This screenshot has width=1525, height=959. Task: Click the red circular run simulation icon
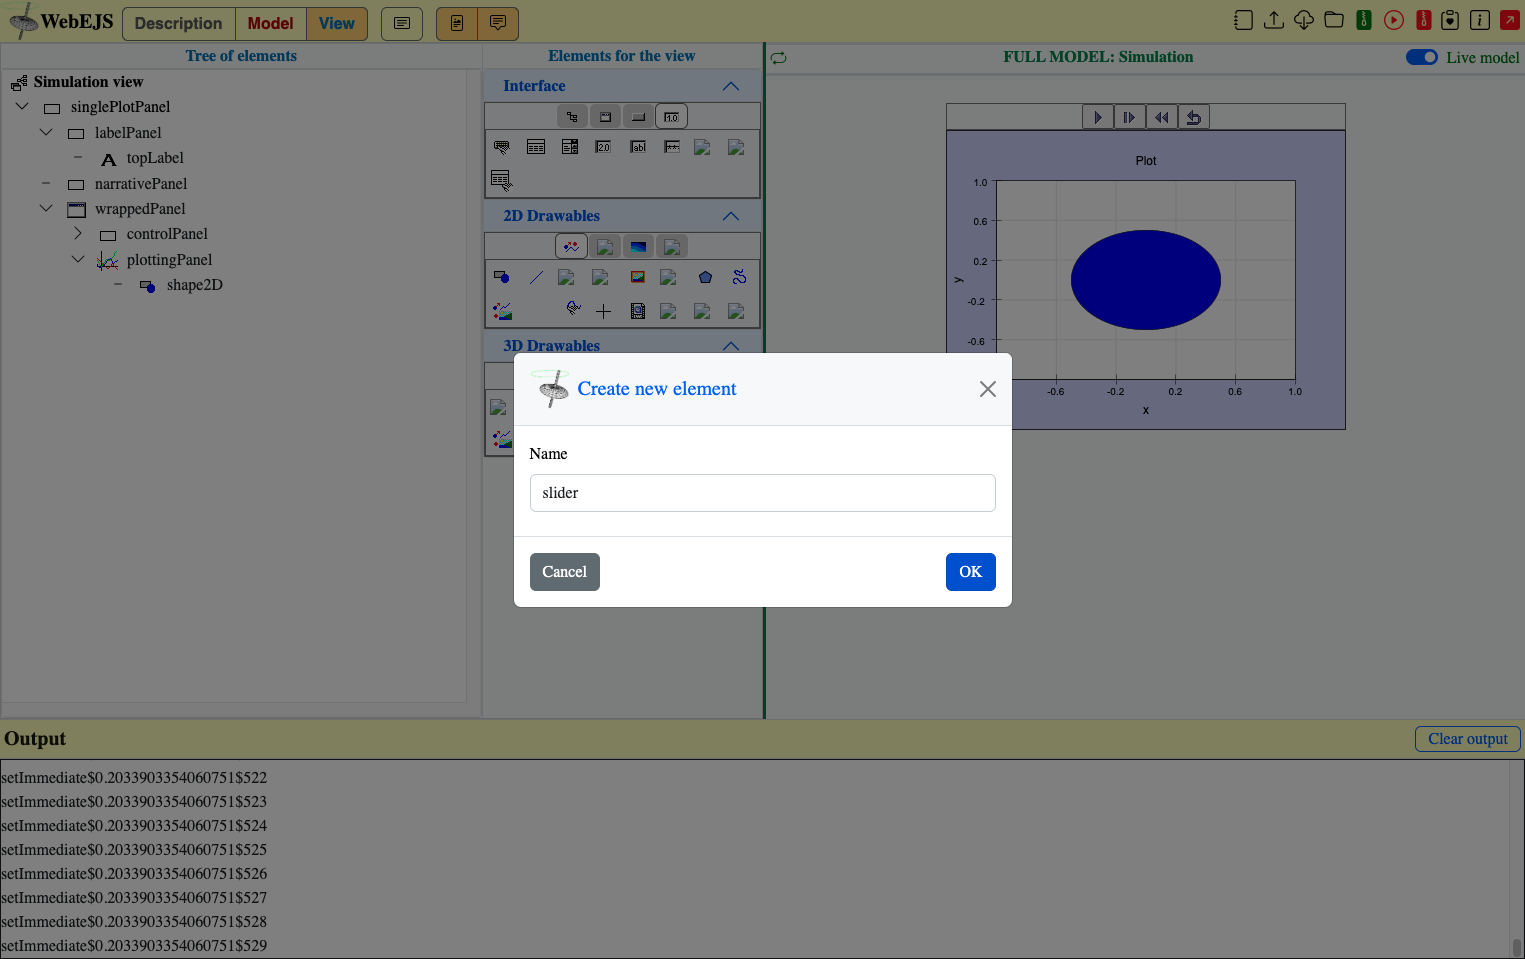coord(1393,20)
